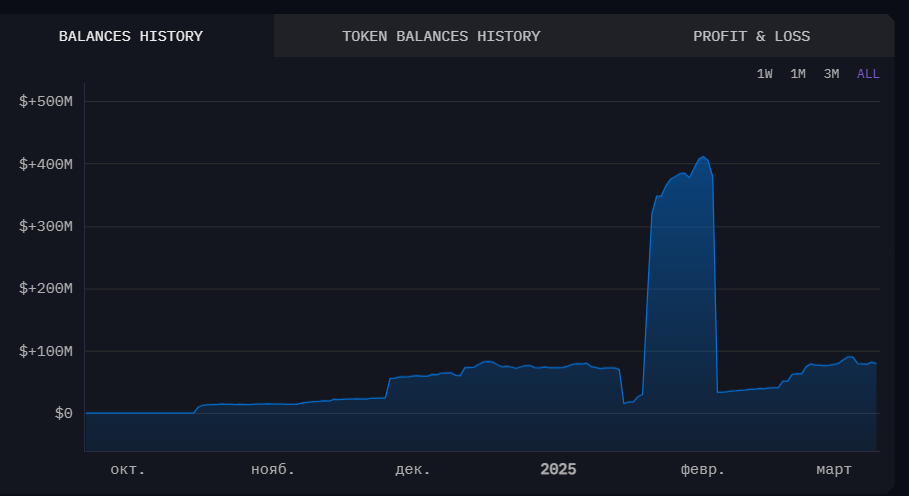Click the $+400M y-axis label
The image size is (909, 496).
point(46,164)
